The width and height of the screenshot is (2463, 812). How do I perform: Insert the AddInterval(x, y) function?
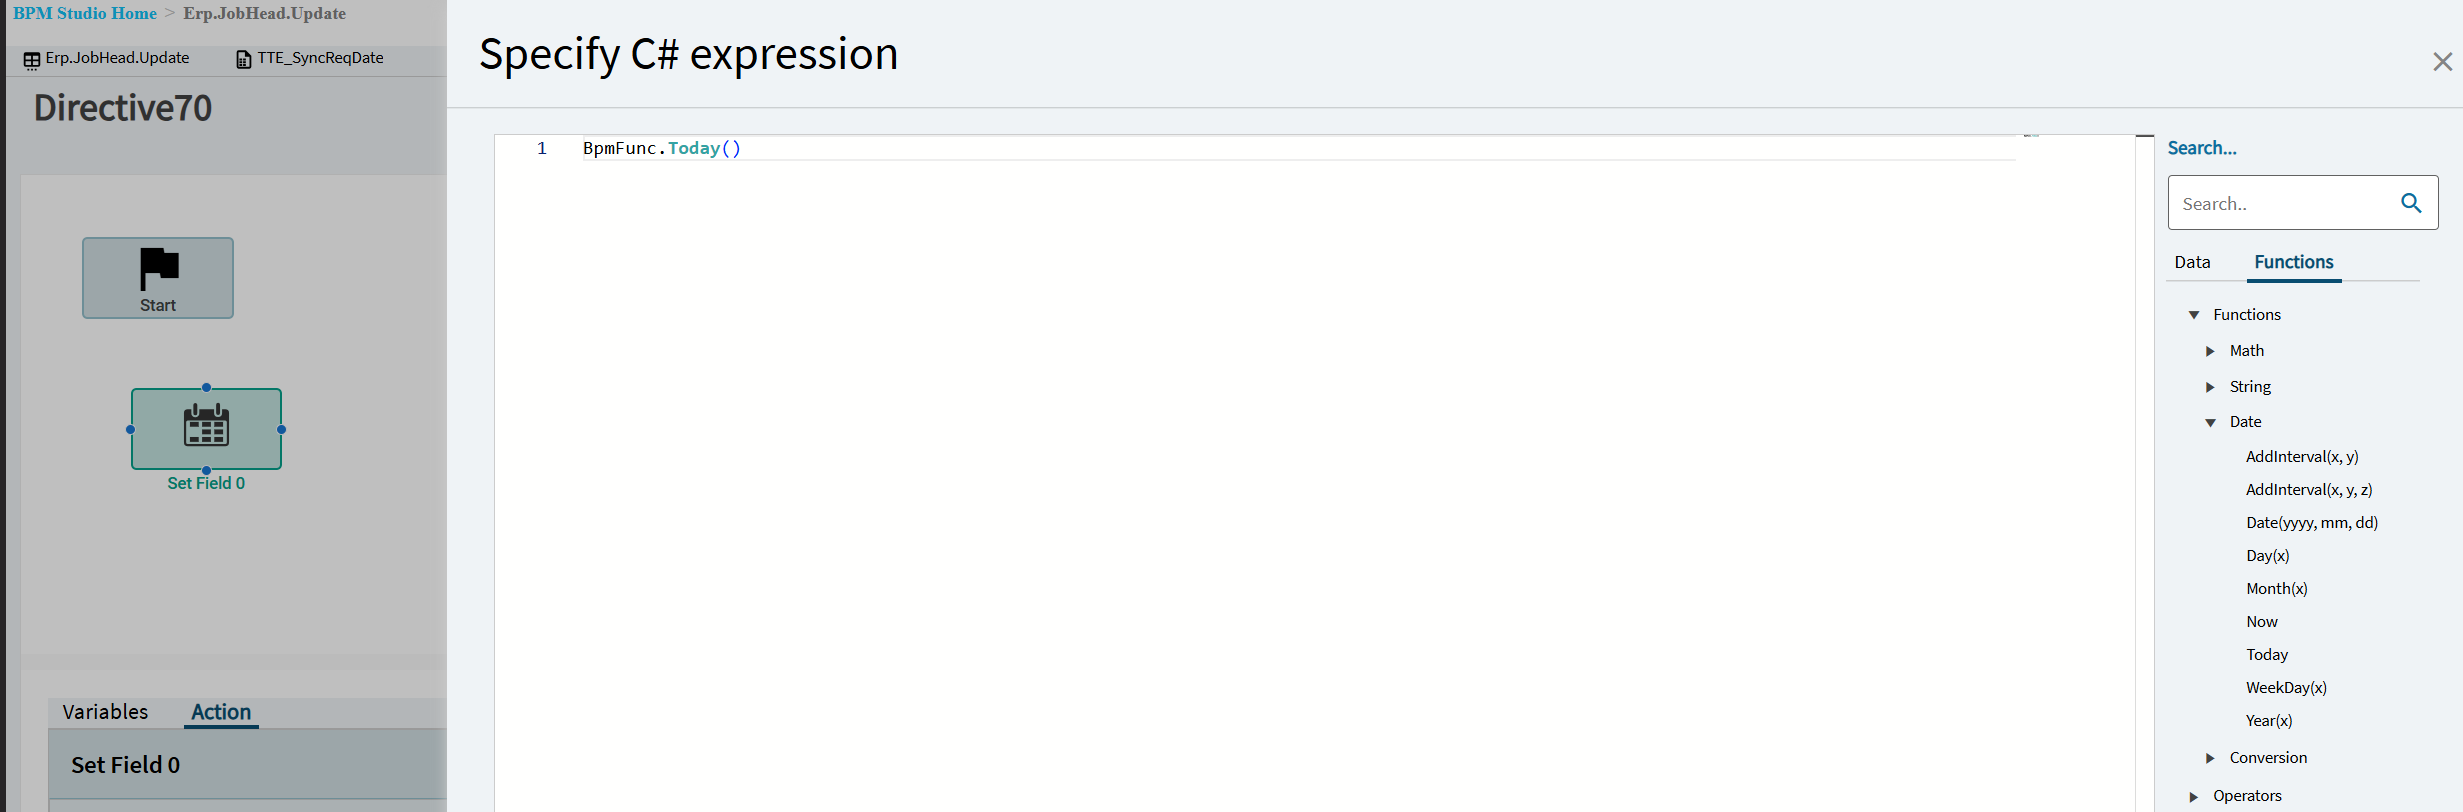2302,456
